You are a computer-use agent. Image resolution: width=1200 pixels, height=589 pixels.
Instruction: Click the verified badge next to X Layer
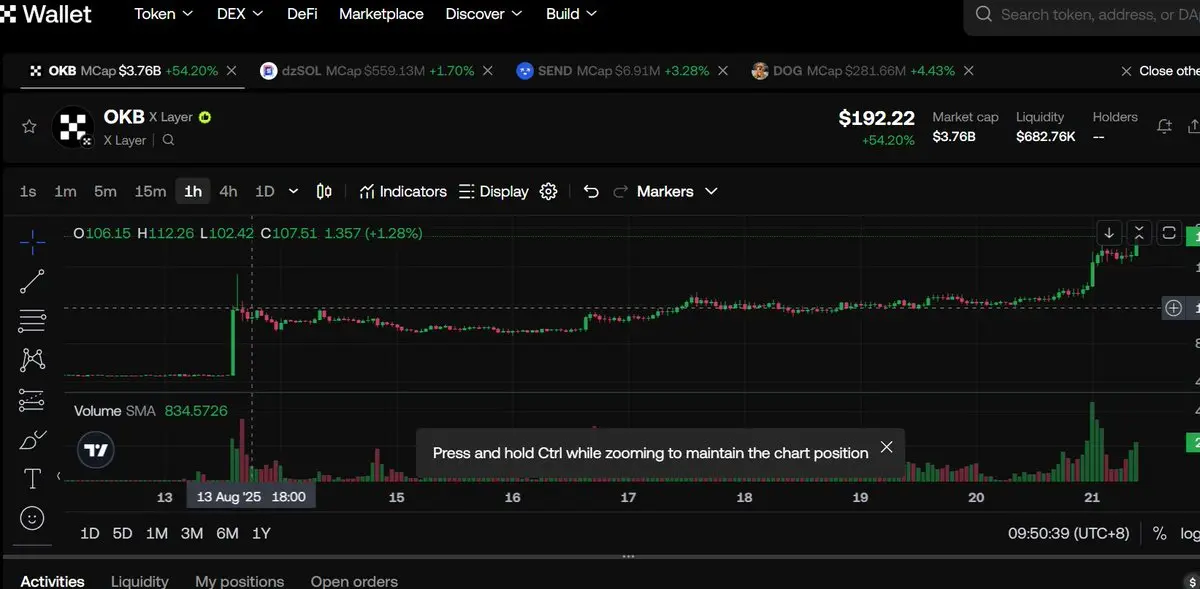205,117
